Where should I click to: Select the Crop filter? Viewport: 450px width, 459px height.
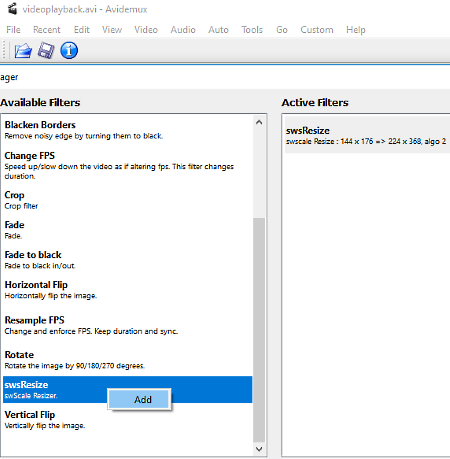tap(127, 200)
